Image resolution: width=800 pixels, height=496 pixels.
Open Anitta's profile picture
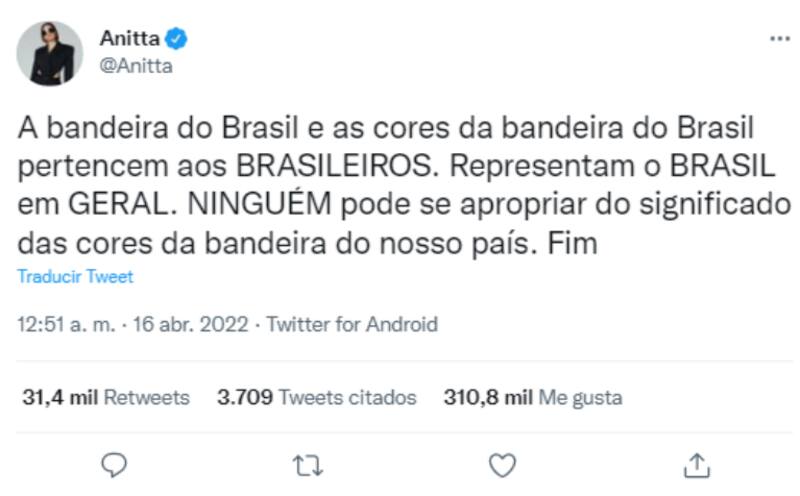pyautogui.click(x=49, y=53)
